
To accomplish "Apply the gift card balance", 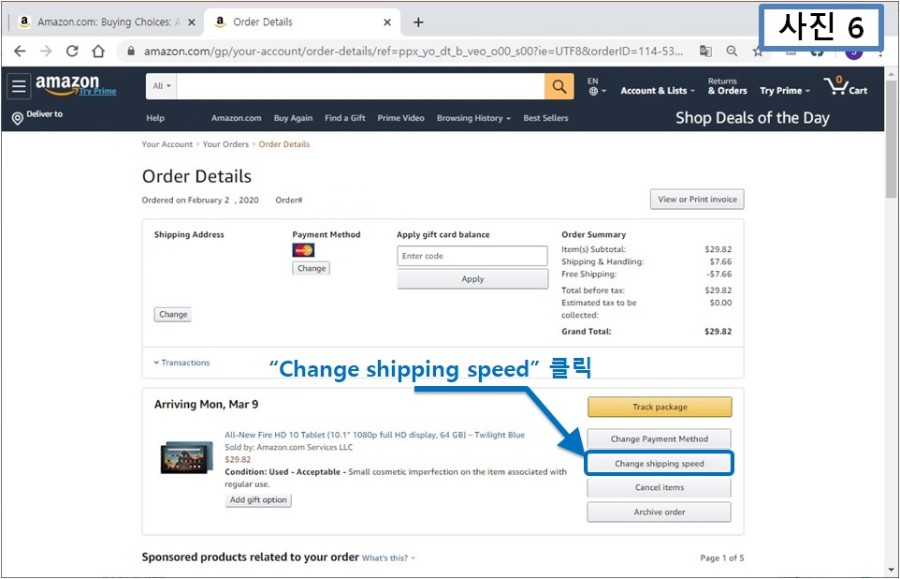I will 472,279.
